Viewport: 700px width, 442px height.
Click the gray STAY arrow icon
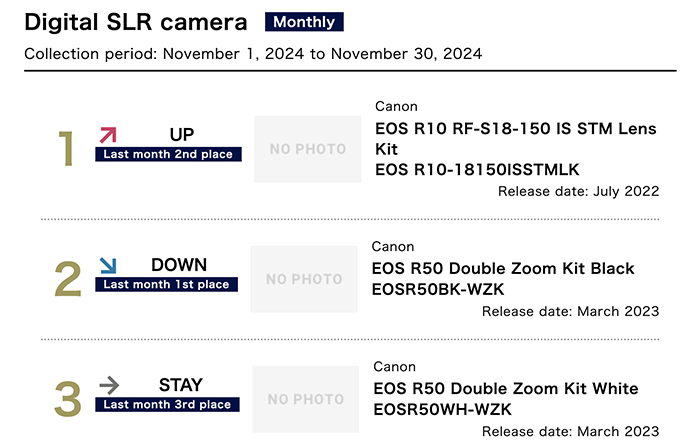point(109,385)
